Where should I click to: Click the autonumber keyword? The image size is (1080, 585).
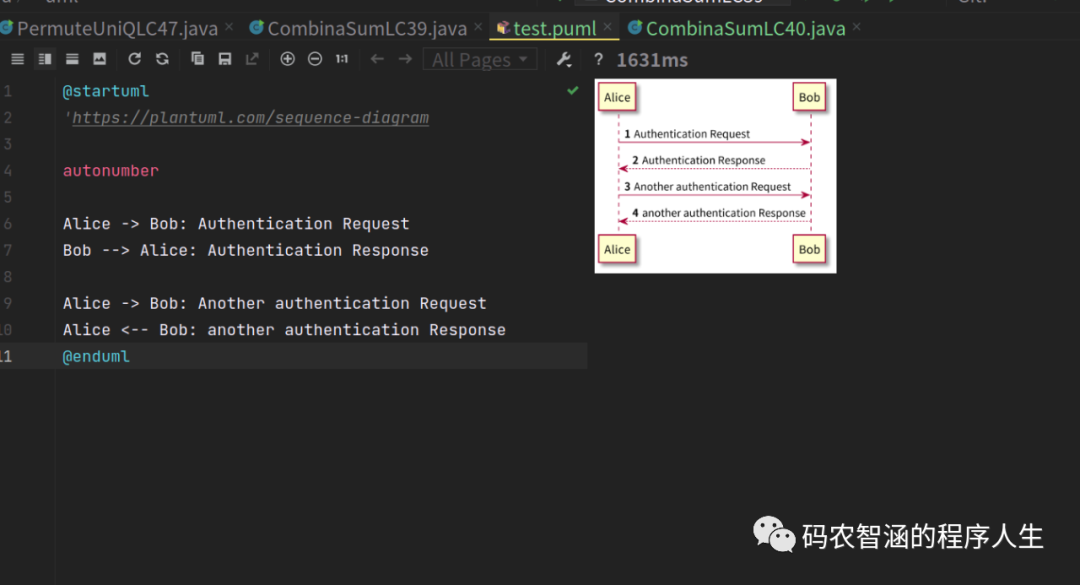[111, 171]
